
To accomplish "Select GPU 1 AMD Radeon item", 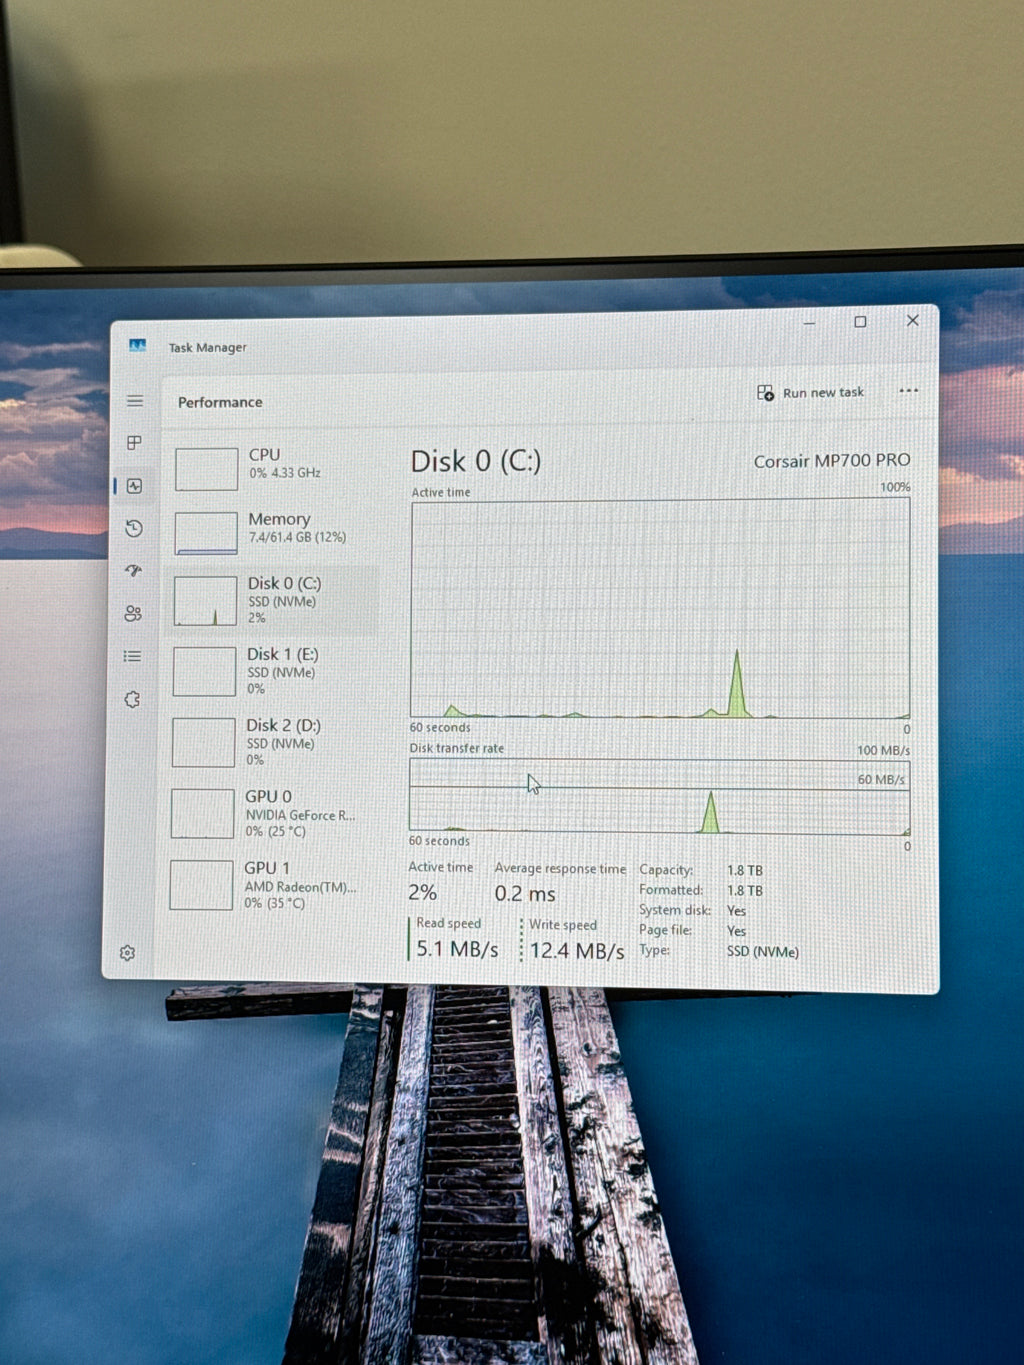I will click(267, 885).
